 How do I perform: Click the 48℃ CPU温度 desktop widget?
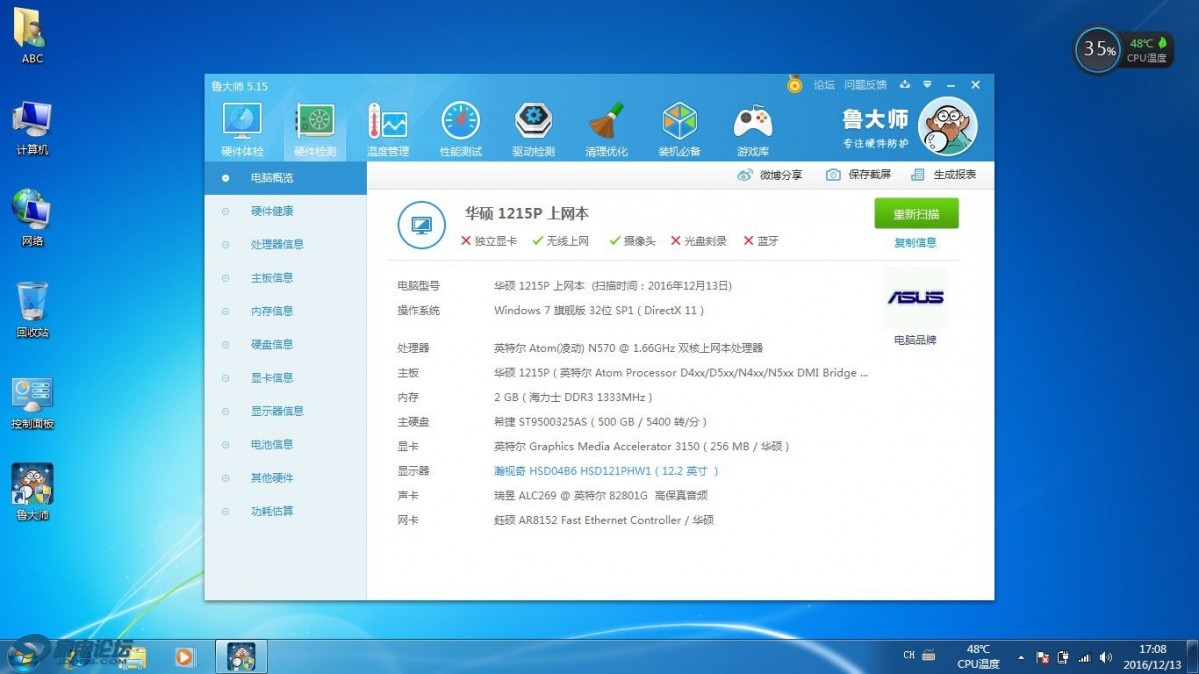(1146, 50)
